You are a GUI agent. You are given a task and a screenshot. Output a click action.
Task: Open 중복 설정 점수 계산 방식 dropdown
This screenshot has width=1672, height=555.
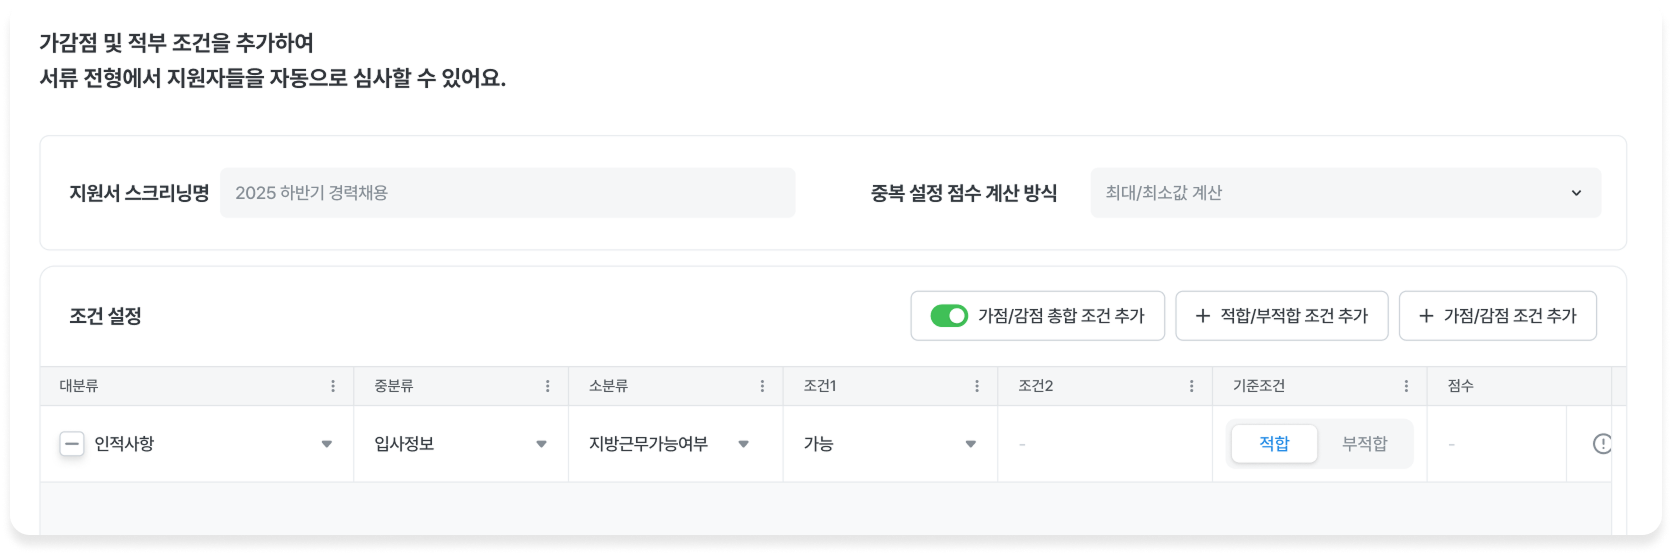tap(1345, 193)
